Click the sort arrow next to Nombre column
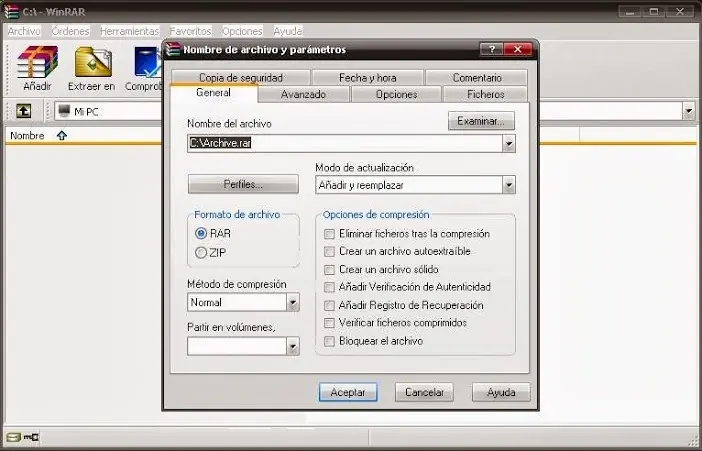 tap(62, 135)
